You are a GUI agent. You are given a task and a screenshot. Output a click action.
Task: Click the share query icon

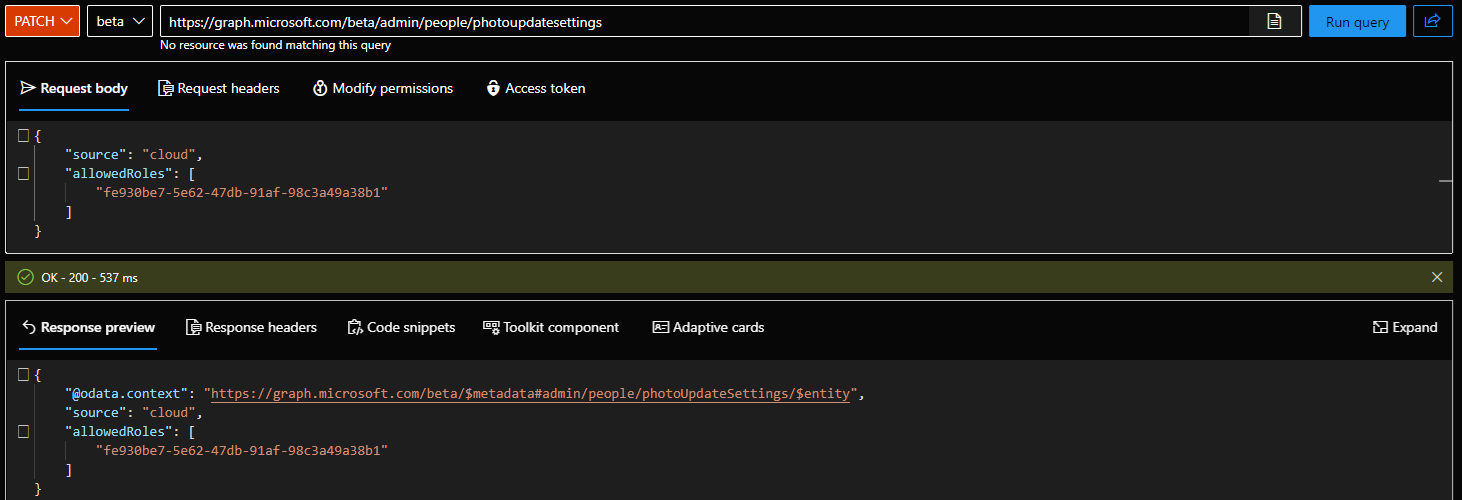1432,21
